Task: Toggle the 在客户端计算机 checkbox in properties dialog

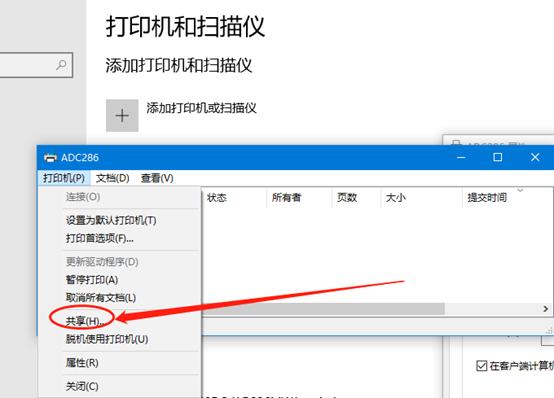Action: point(482,366)
